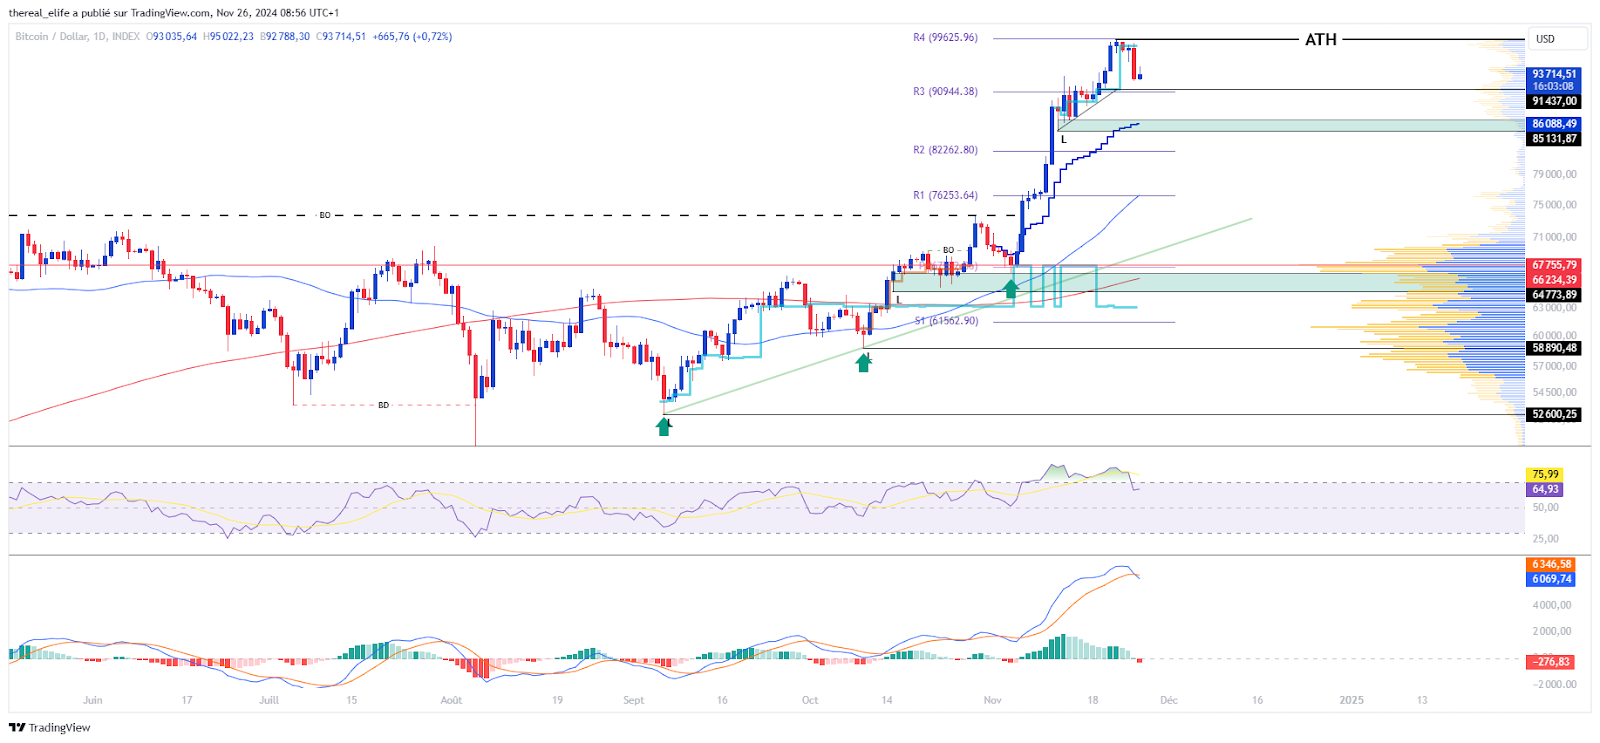Image resolution: width=1600 pixels, height=743 pixels.
Task: Click the RSI scale value 25,00
Action: click(x=1545, y=539)
